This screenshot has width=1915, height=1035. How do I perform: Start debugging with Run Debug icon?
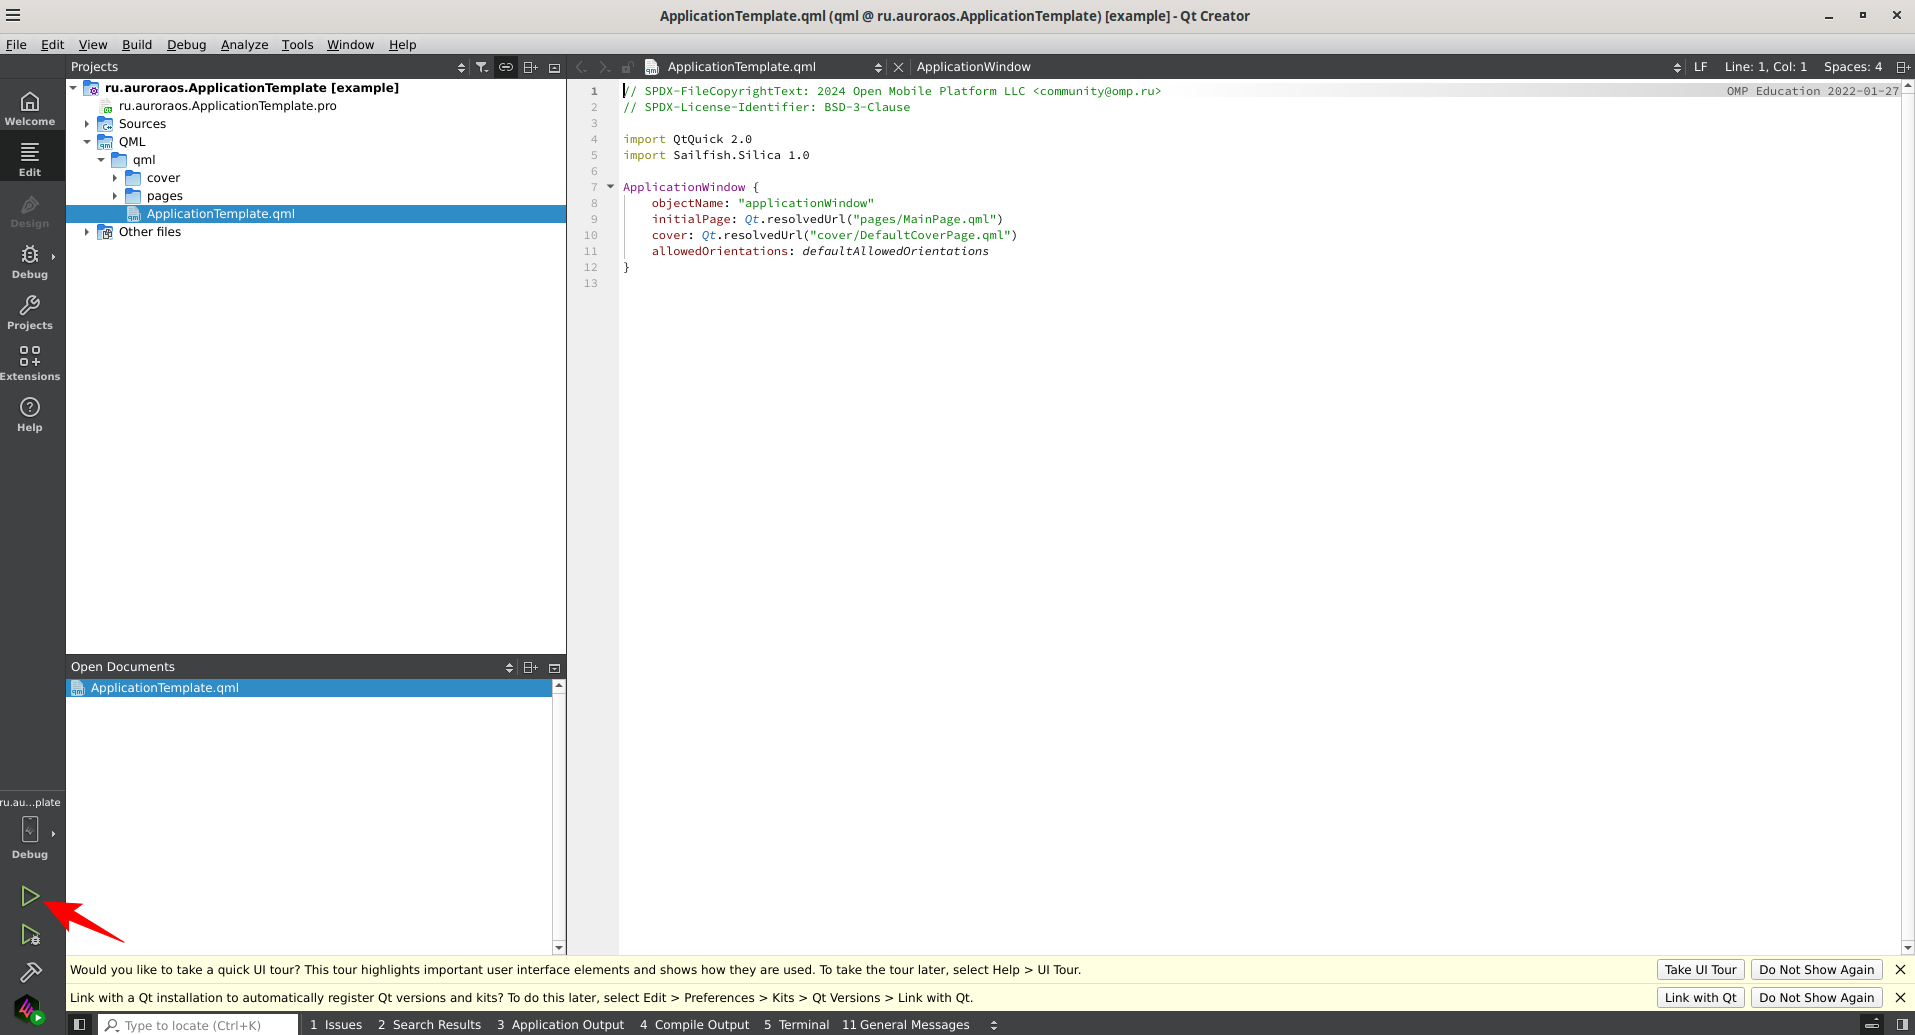[x=30, y=935]
